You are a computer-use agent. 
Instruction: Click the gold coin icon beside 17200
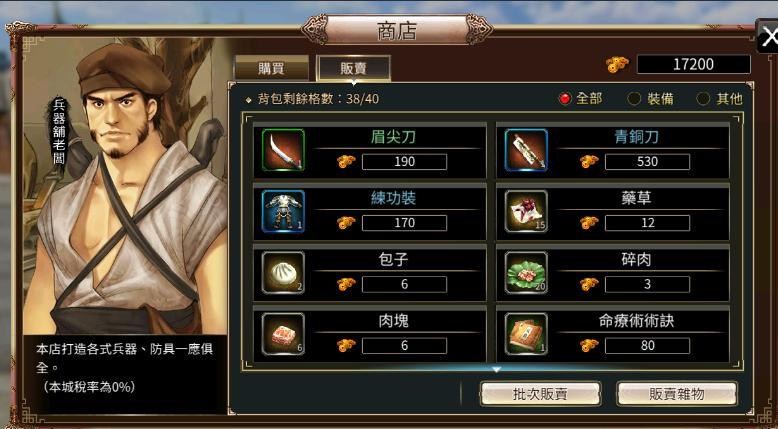(617, 64)
